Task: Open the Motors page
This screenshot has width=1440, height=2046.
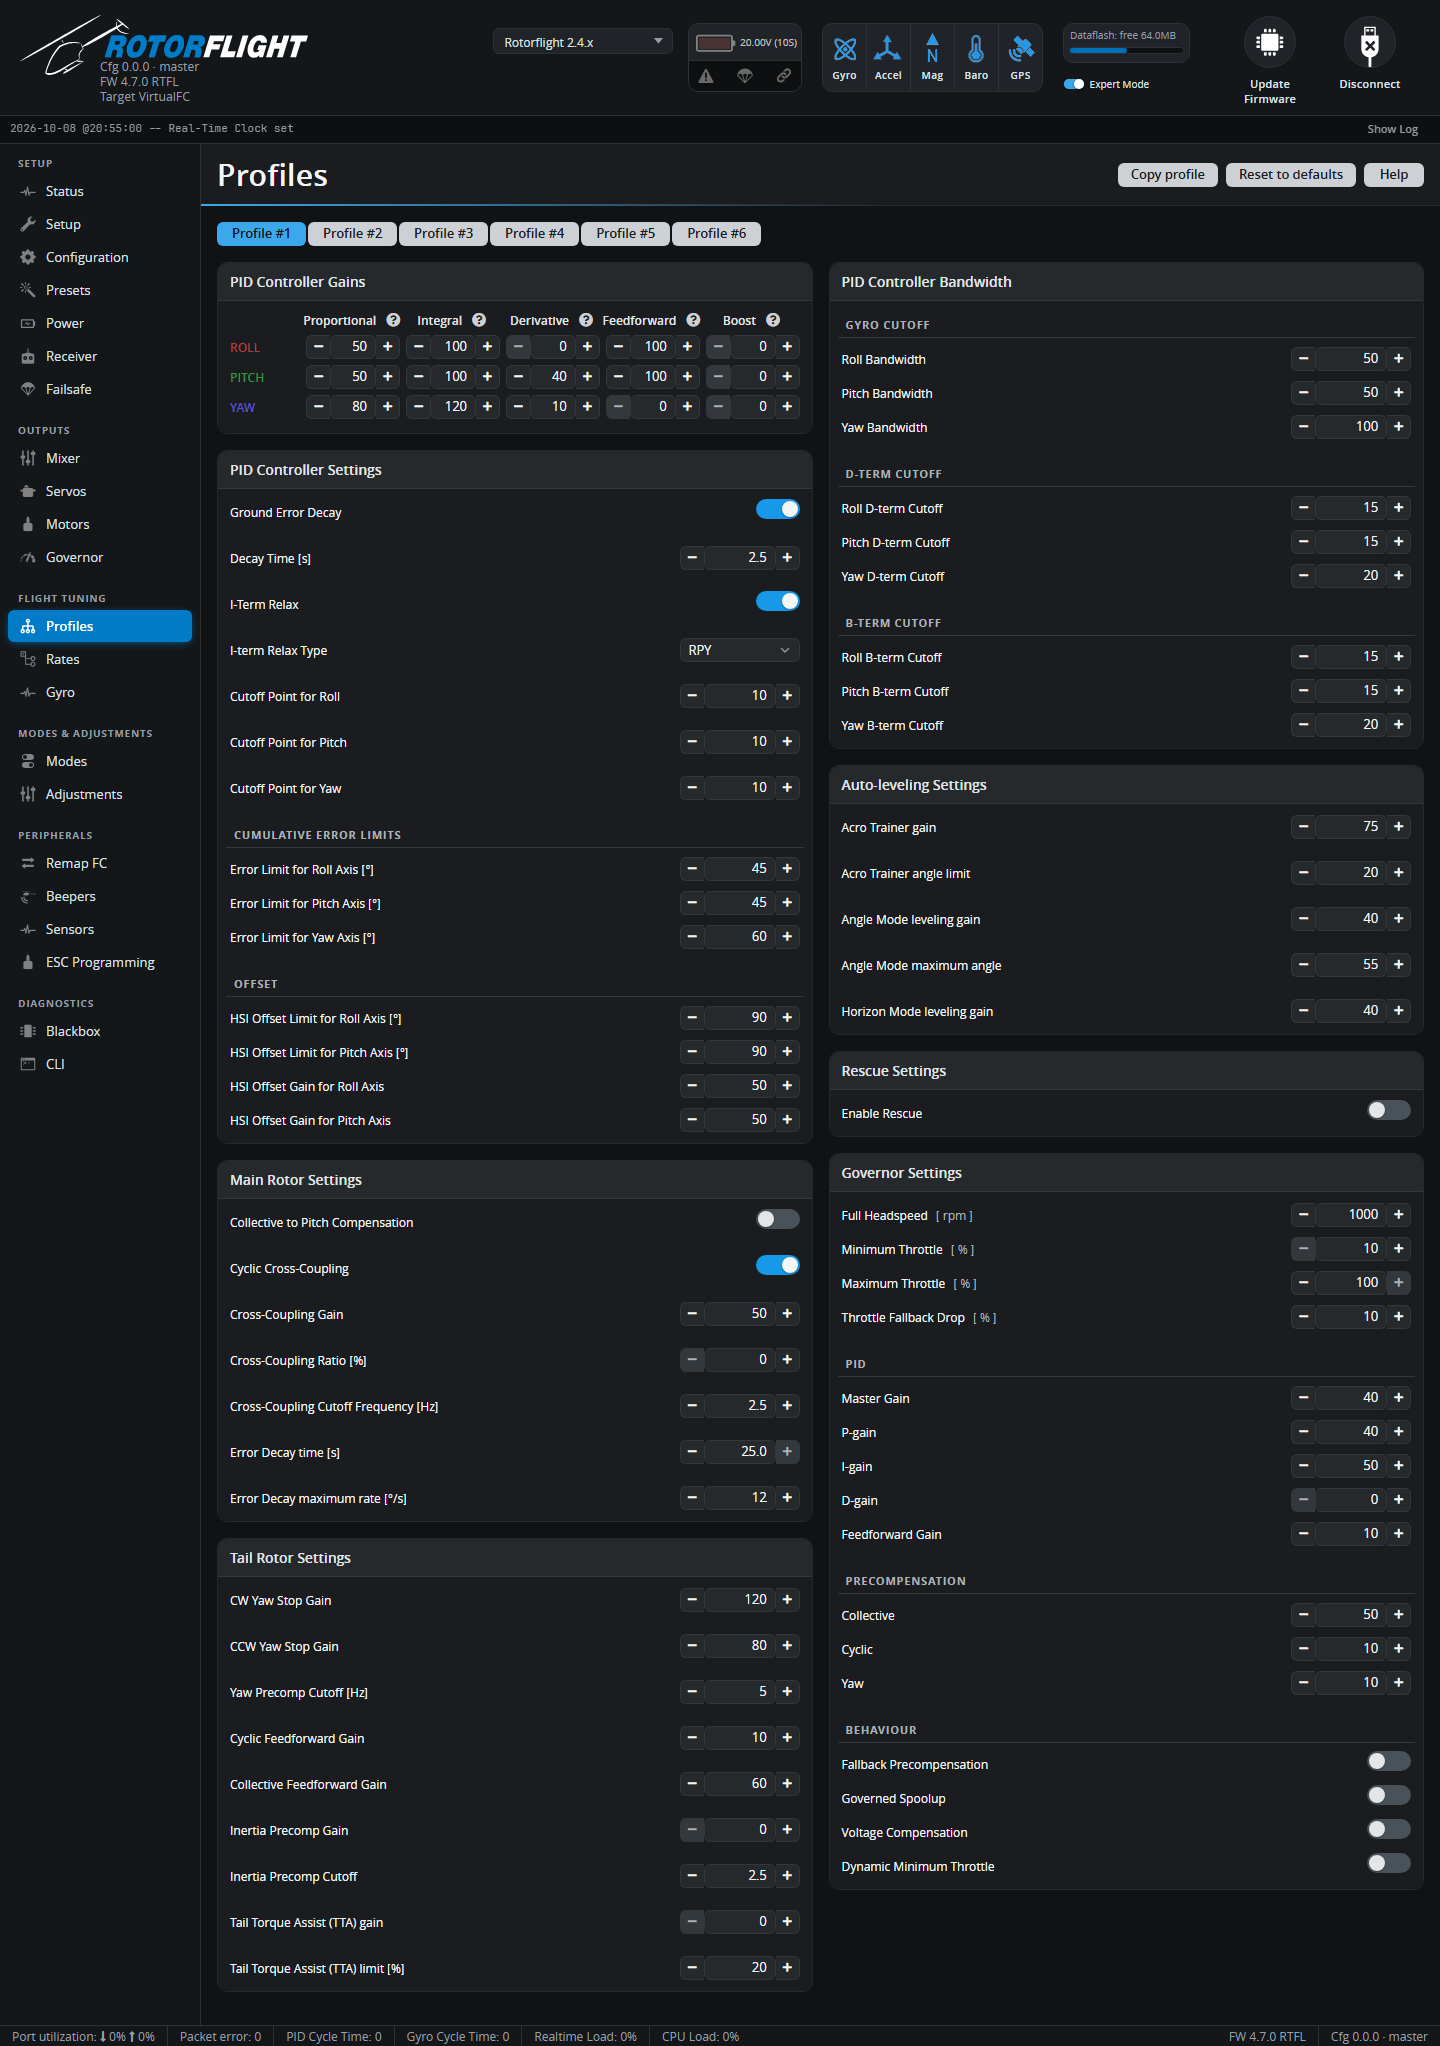Action: pos(100,524)
